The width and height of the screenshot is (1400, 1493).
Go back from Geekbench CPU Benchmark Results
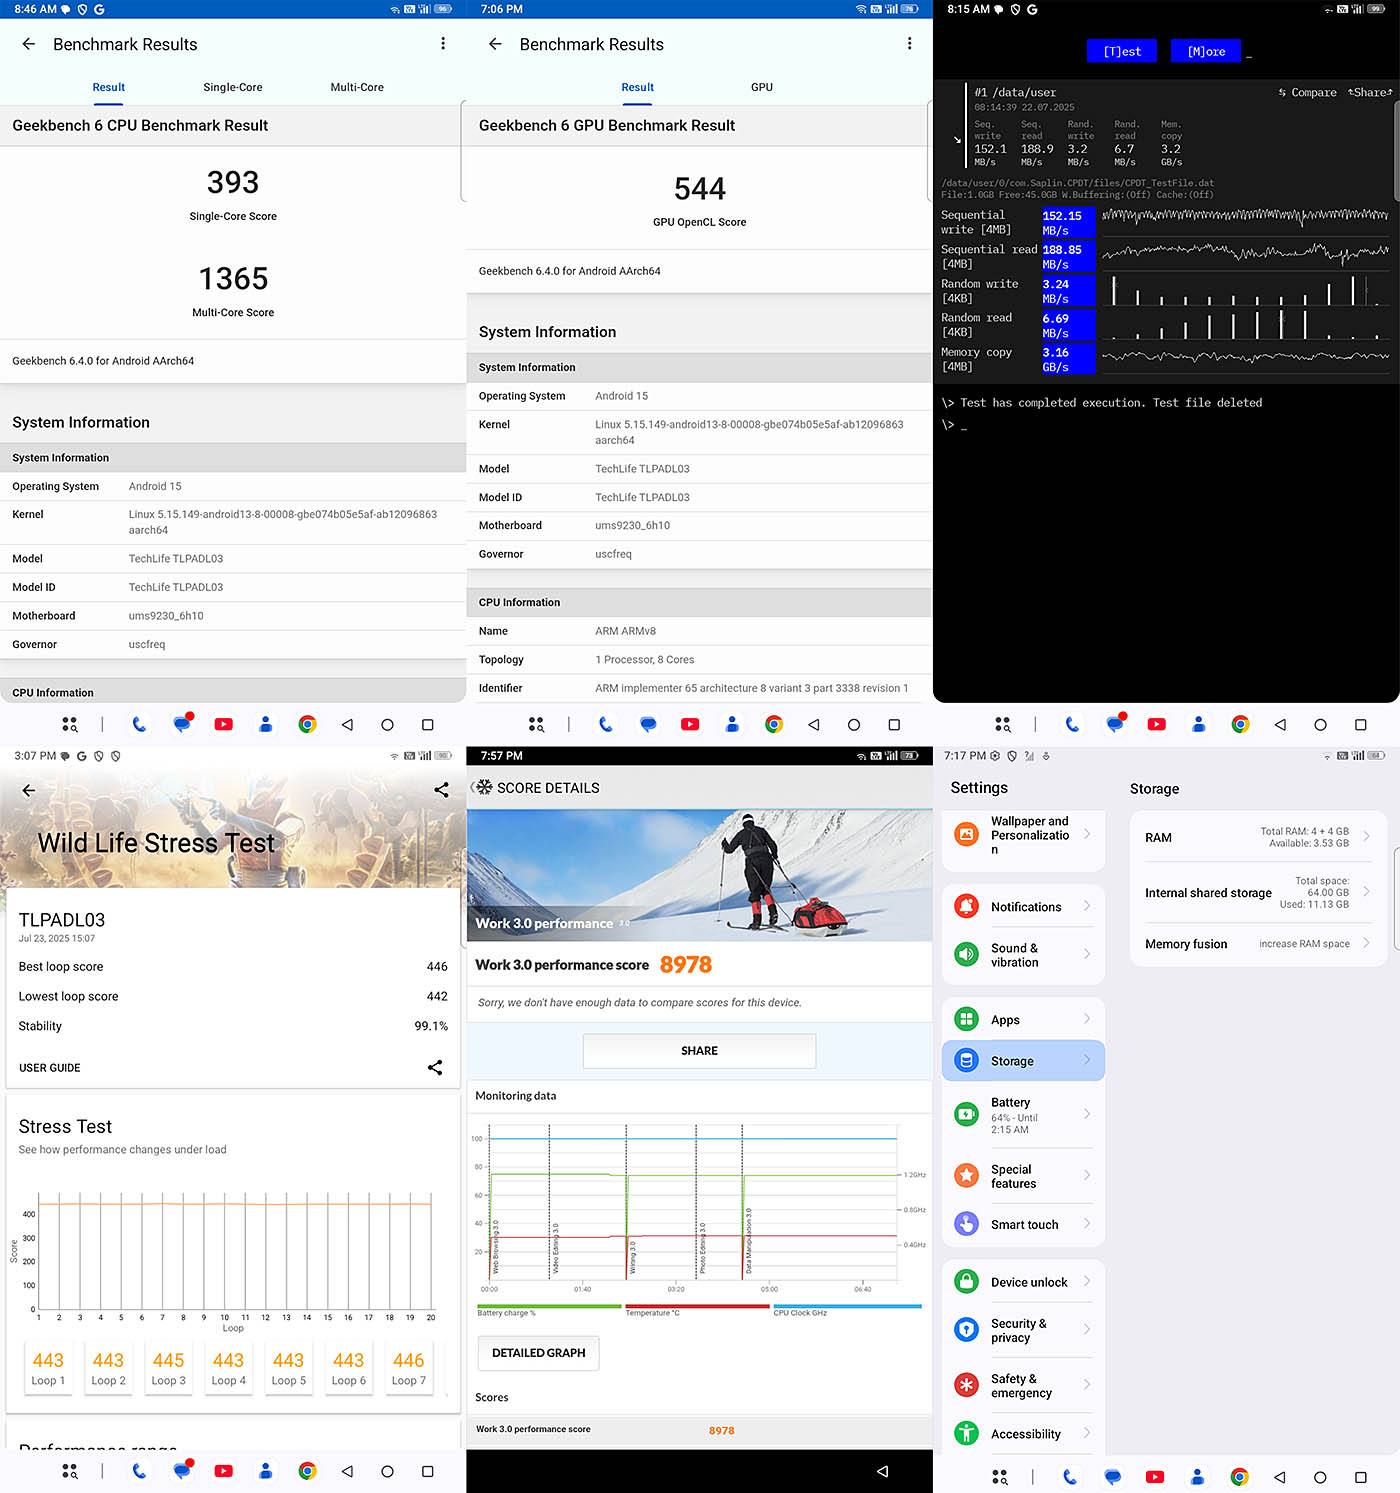28,44
